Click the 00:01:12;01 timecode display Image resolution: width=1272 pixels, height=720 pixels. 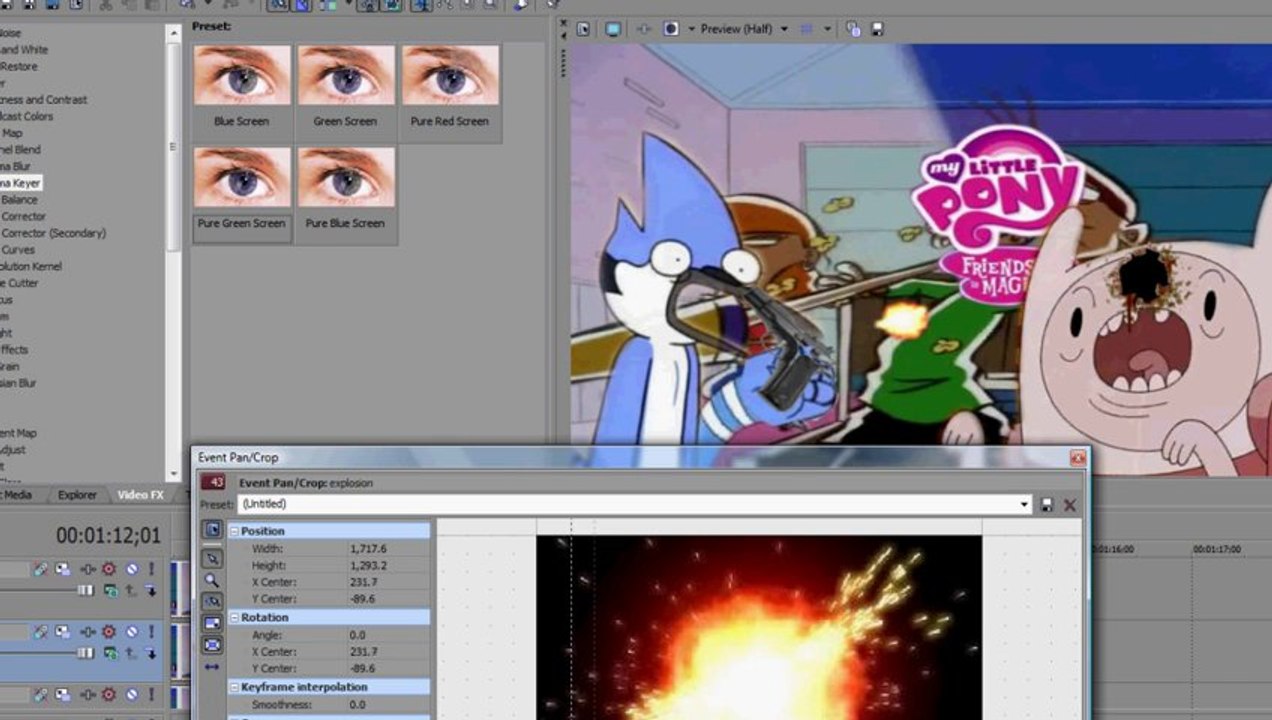[108, 536]
